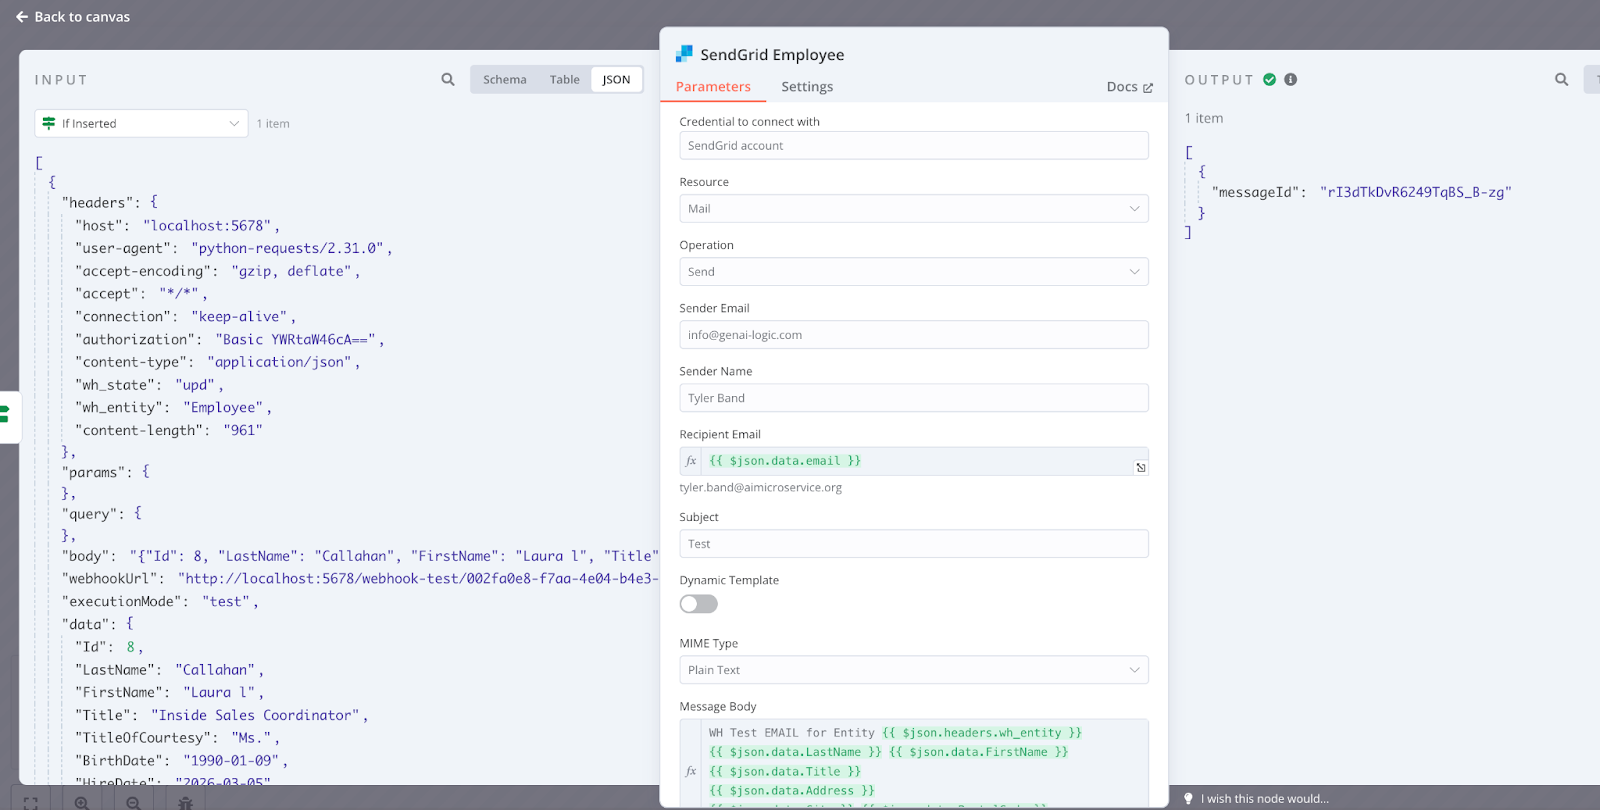
Task: Click the SendGrid account credential field
Action: pos(913,145)
